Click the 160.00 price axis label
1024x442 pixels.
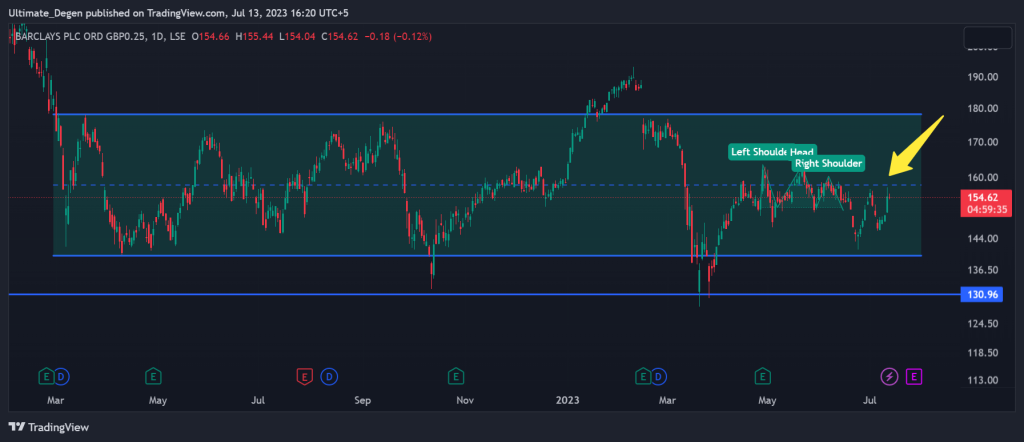point(981,177)
